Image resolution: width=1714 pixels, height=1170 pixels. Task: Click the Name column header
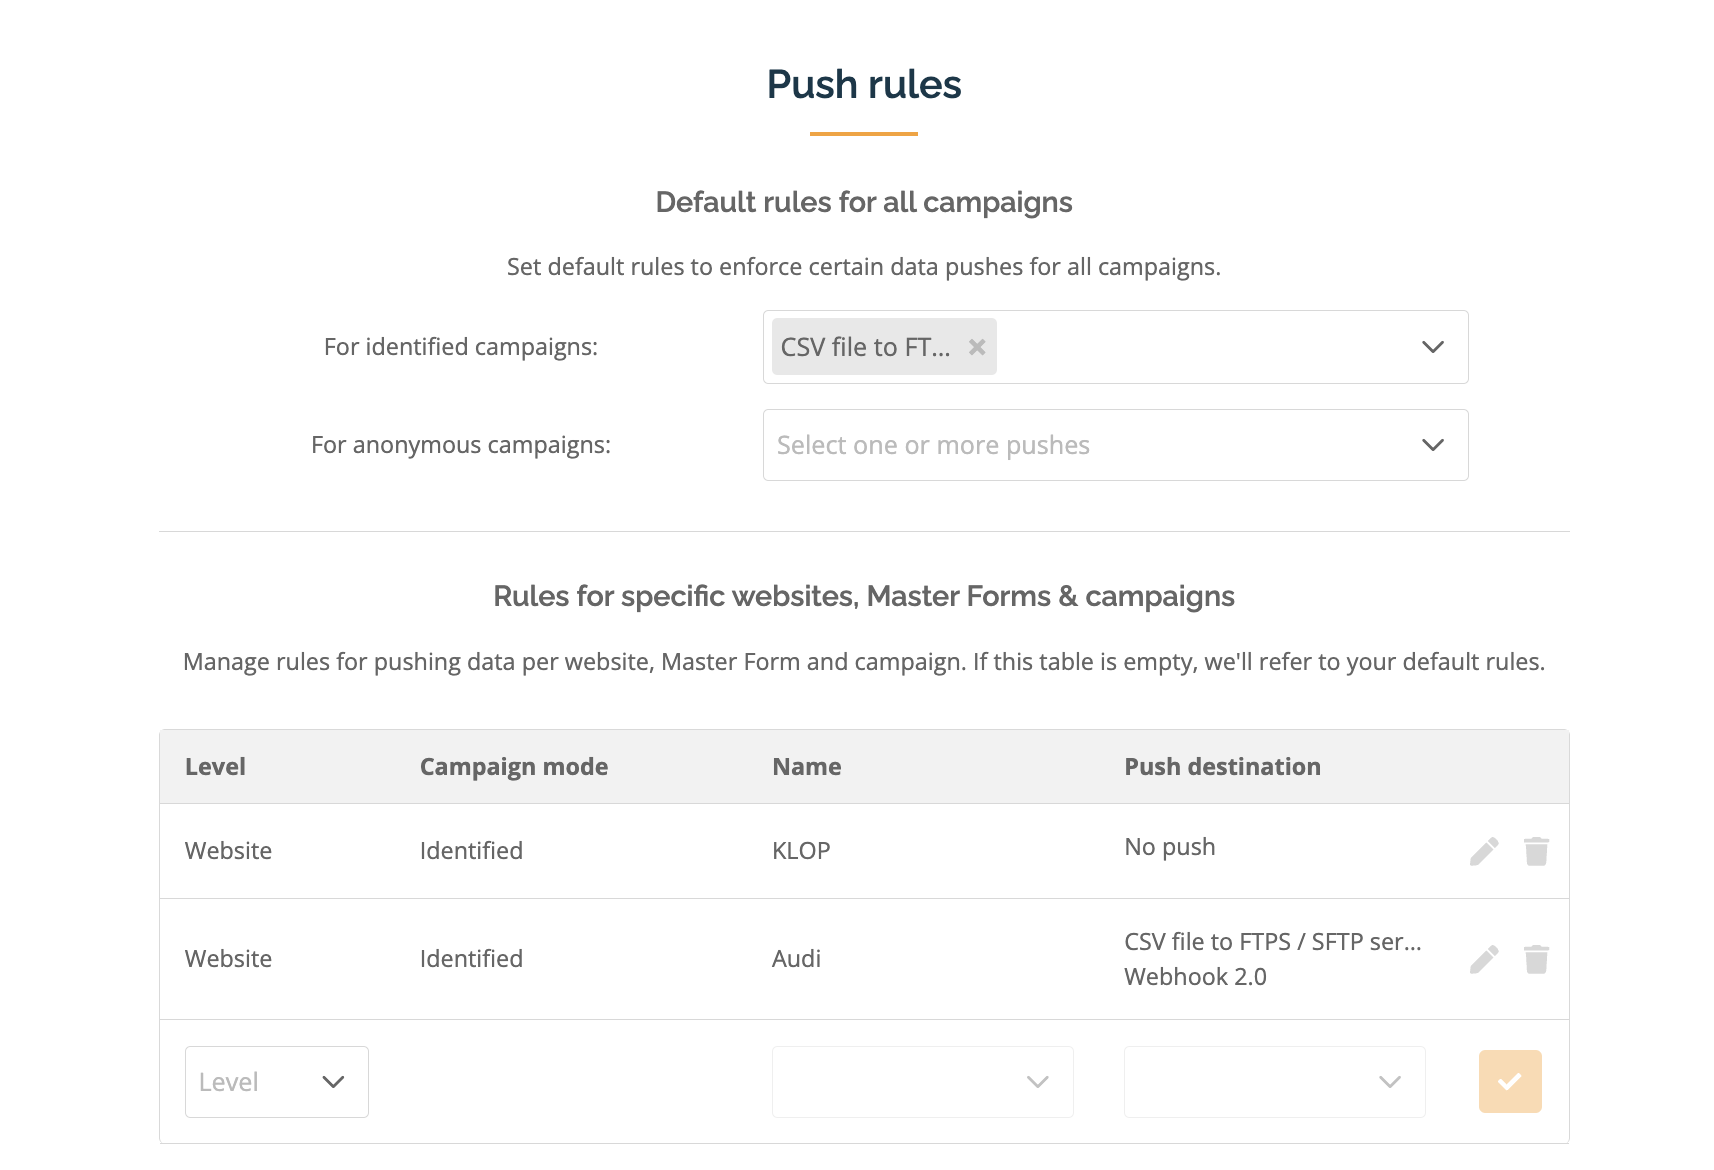click(807, 767)
